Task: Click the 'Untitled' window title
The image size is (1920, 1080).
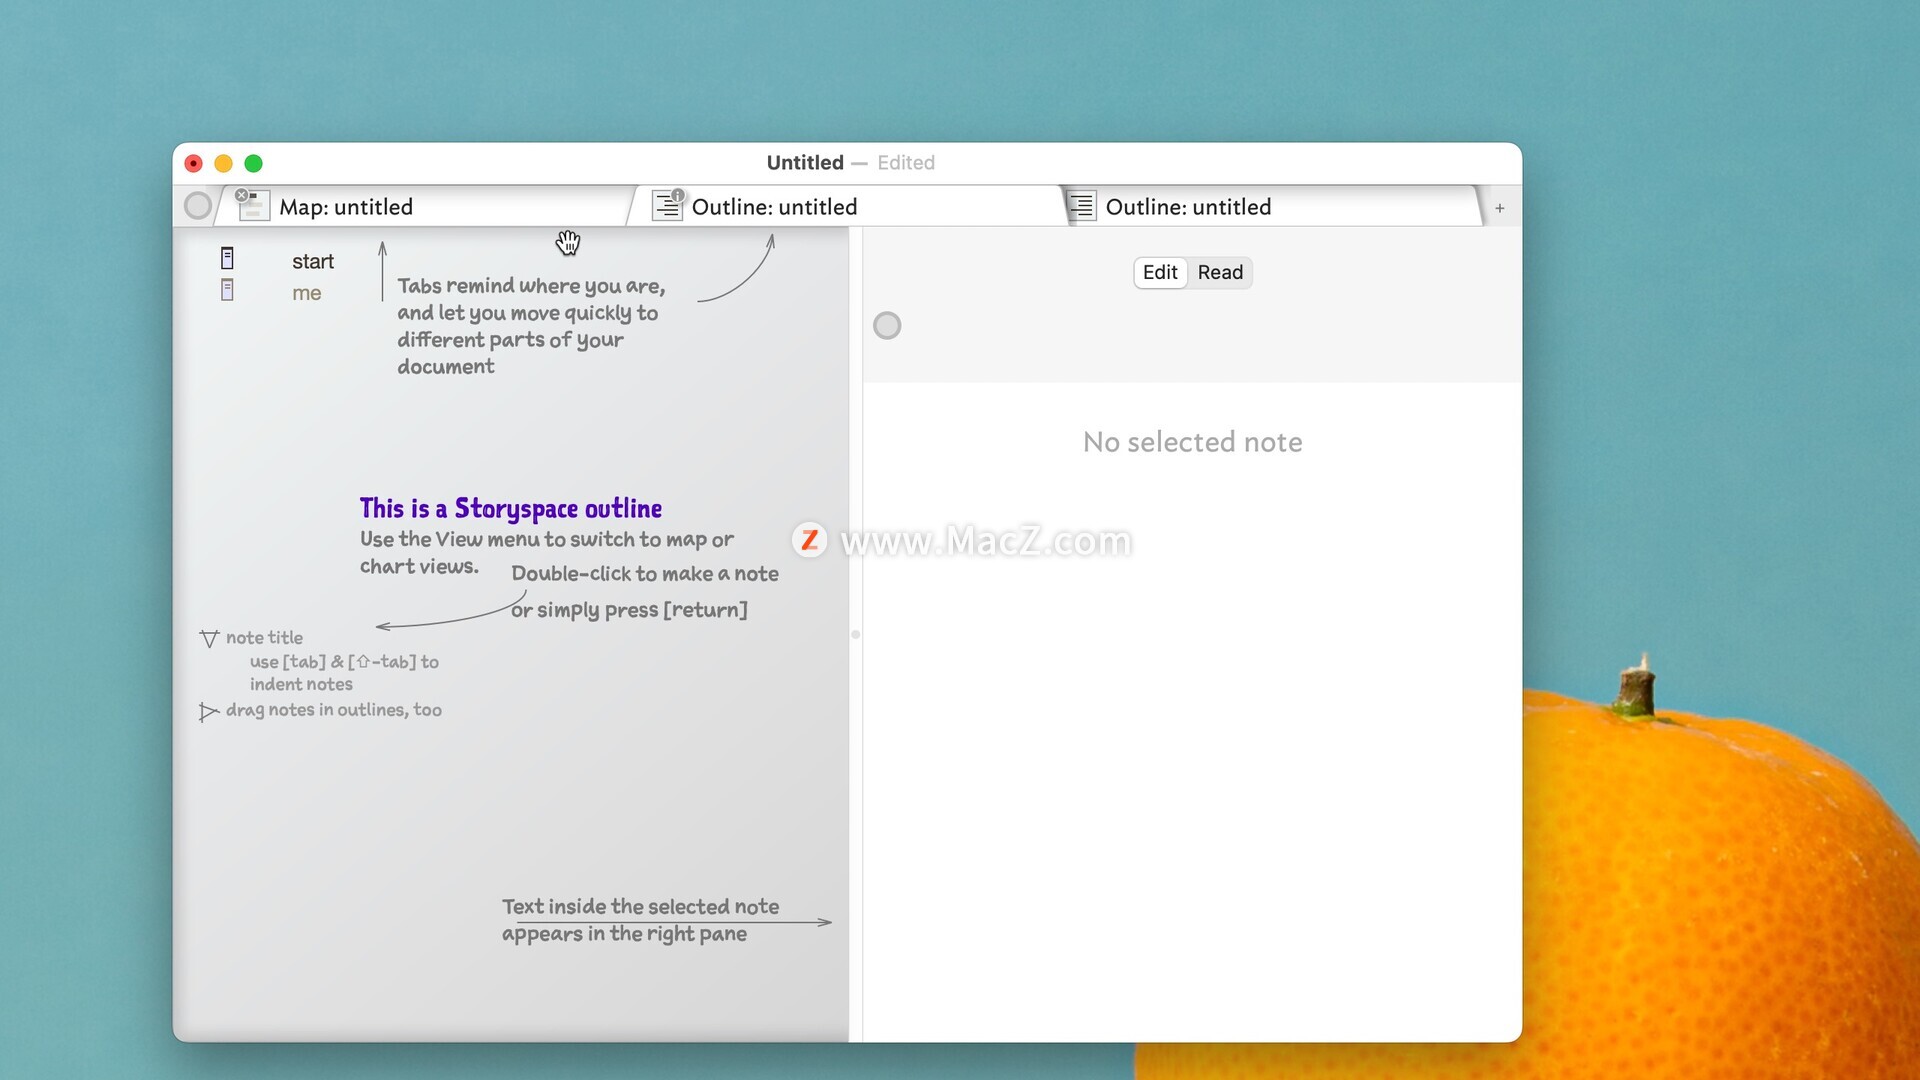Action: tap(805, 163)
